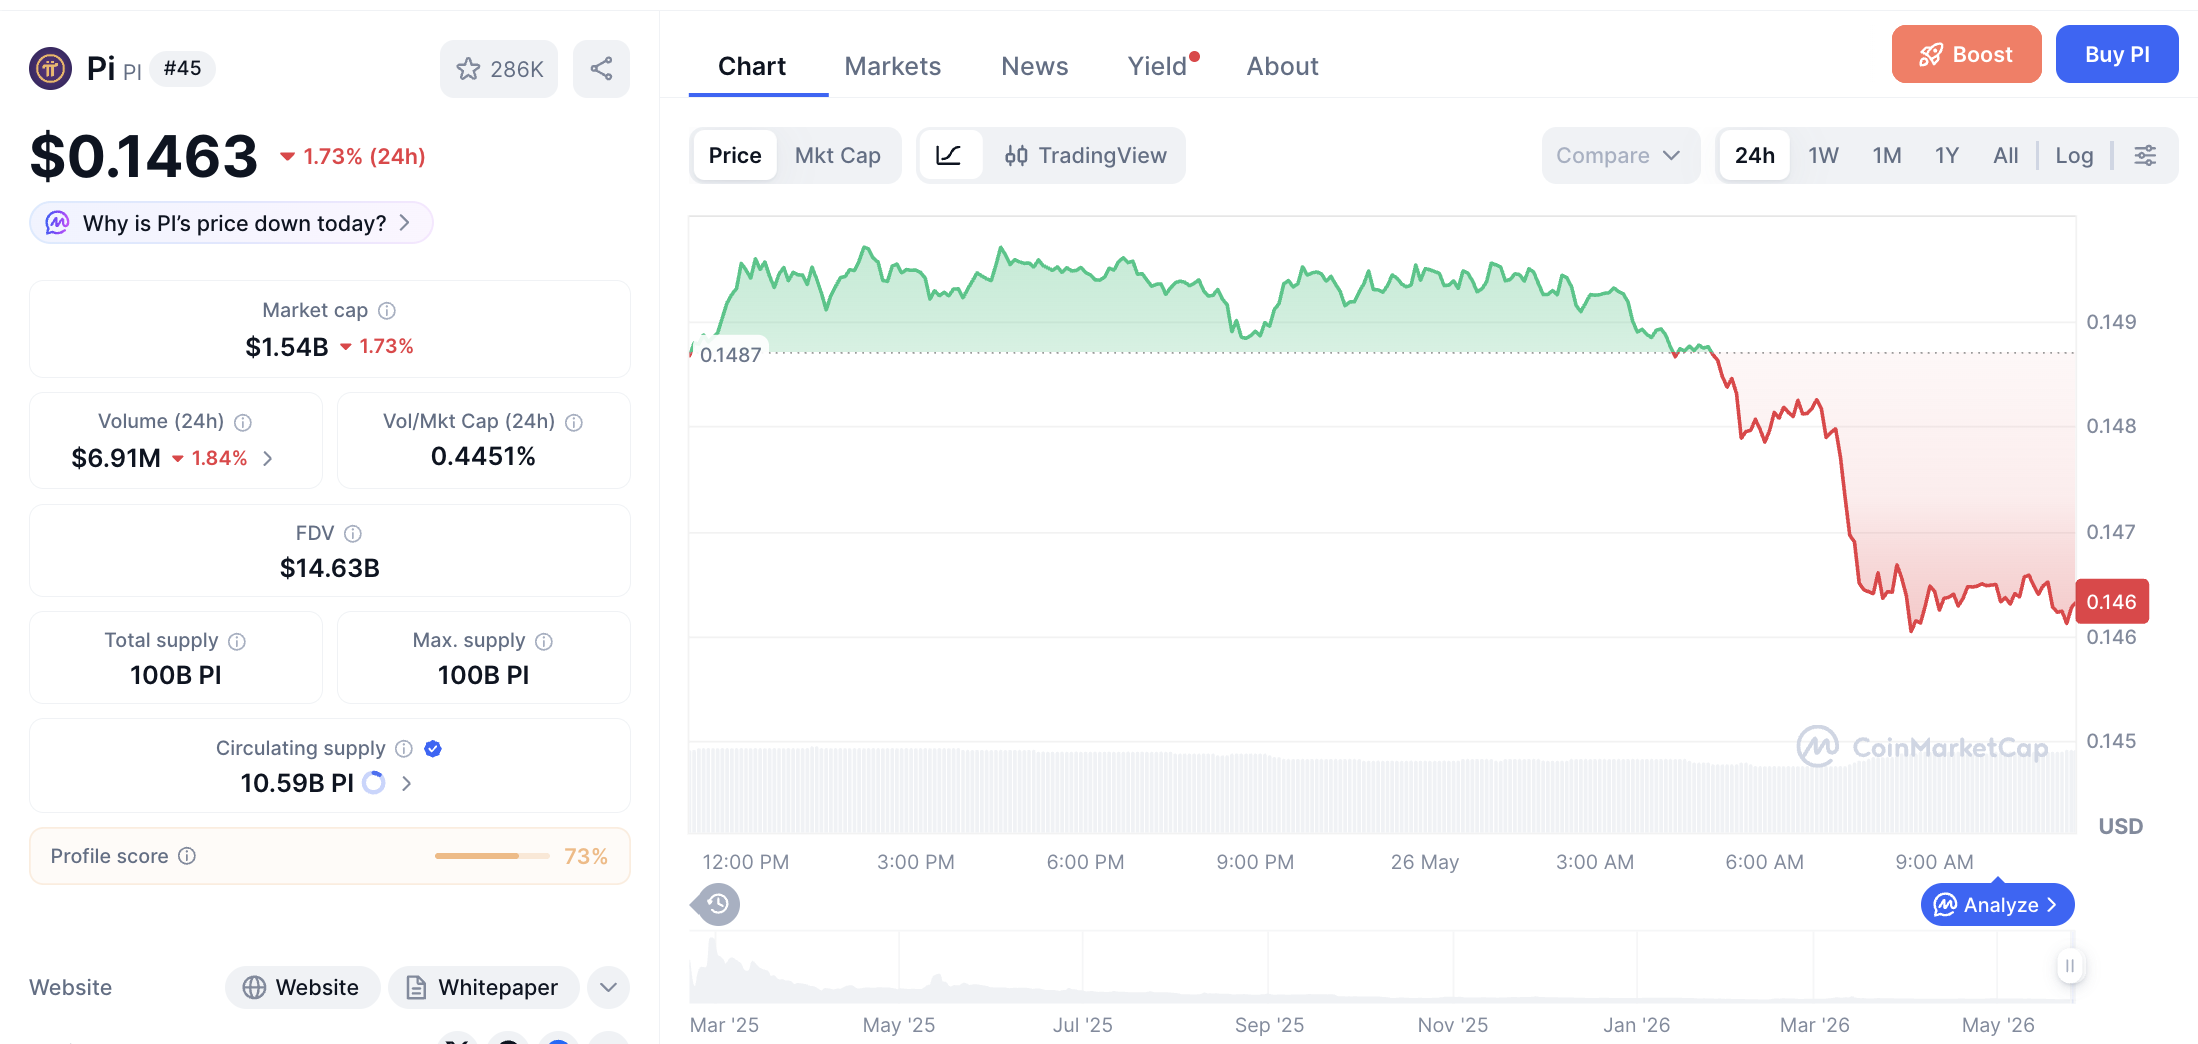2198x1044 pixels.
Task: Toggle Log scale on chart
Action: point(2074,155)
